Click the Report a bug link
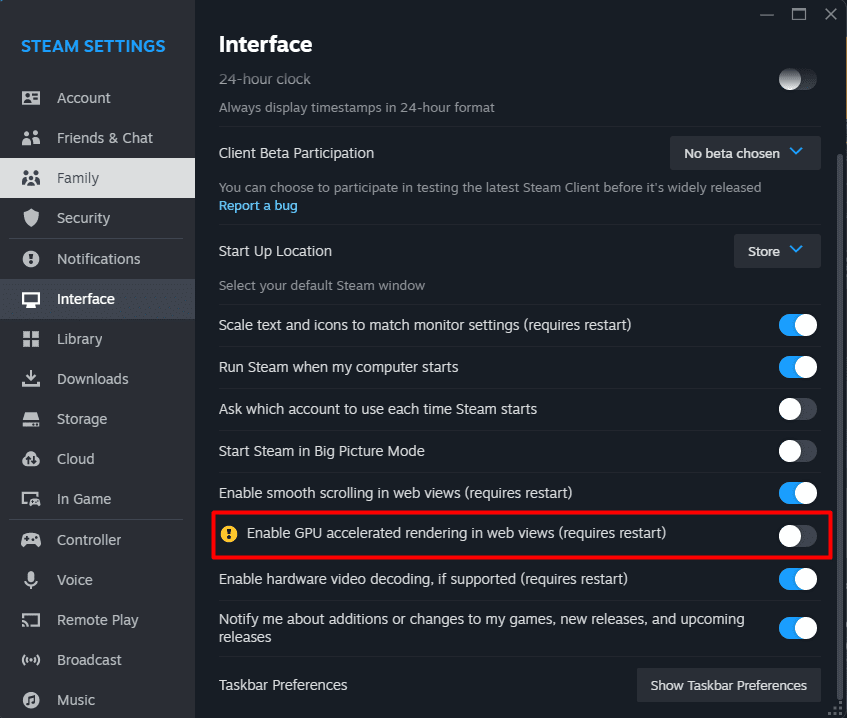 coord(258,205)
